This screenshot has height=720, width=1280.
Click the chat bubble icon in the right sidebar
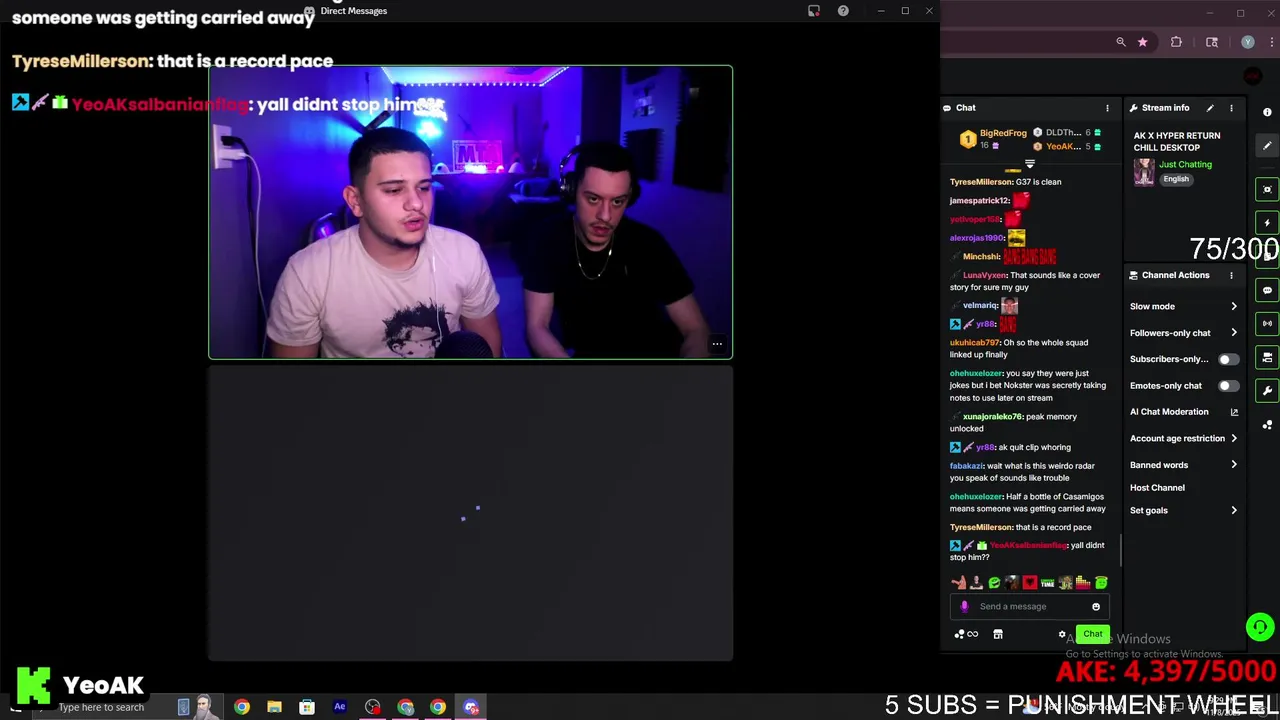[1267, 290]
